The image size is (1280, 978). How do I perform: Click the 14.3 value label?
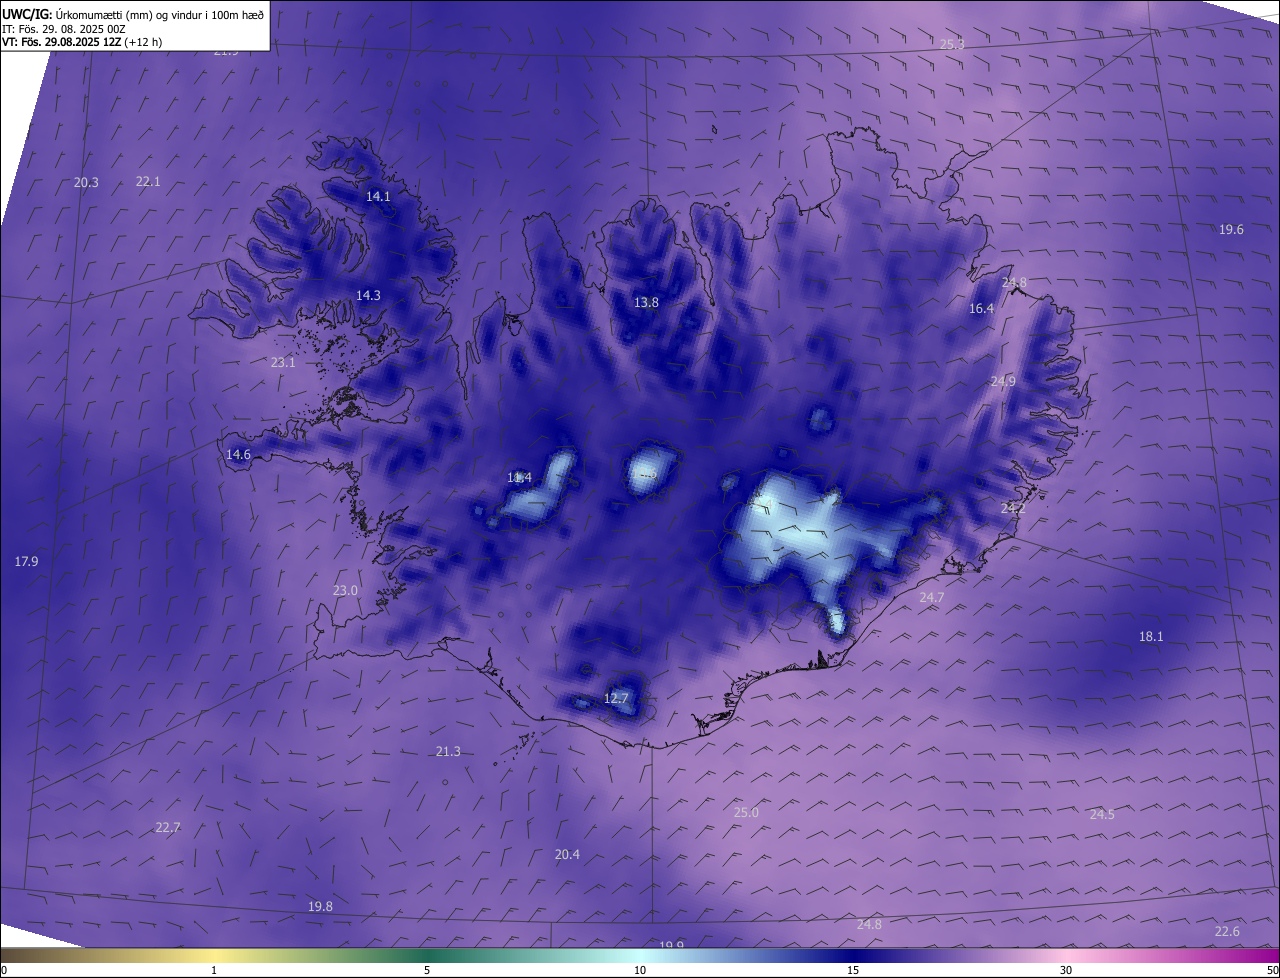coord(368,296)
